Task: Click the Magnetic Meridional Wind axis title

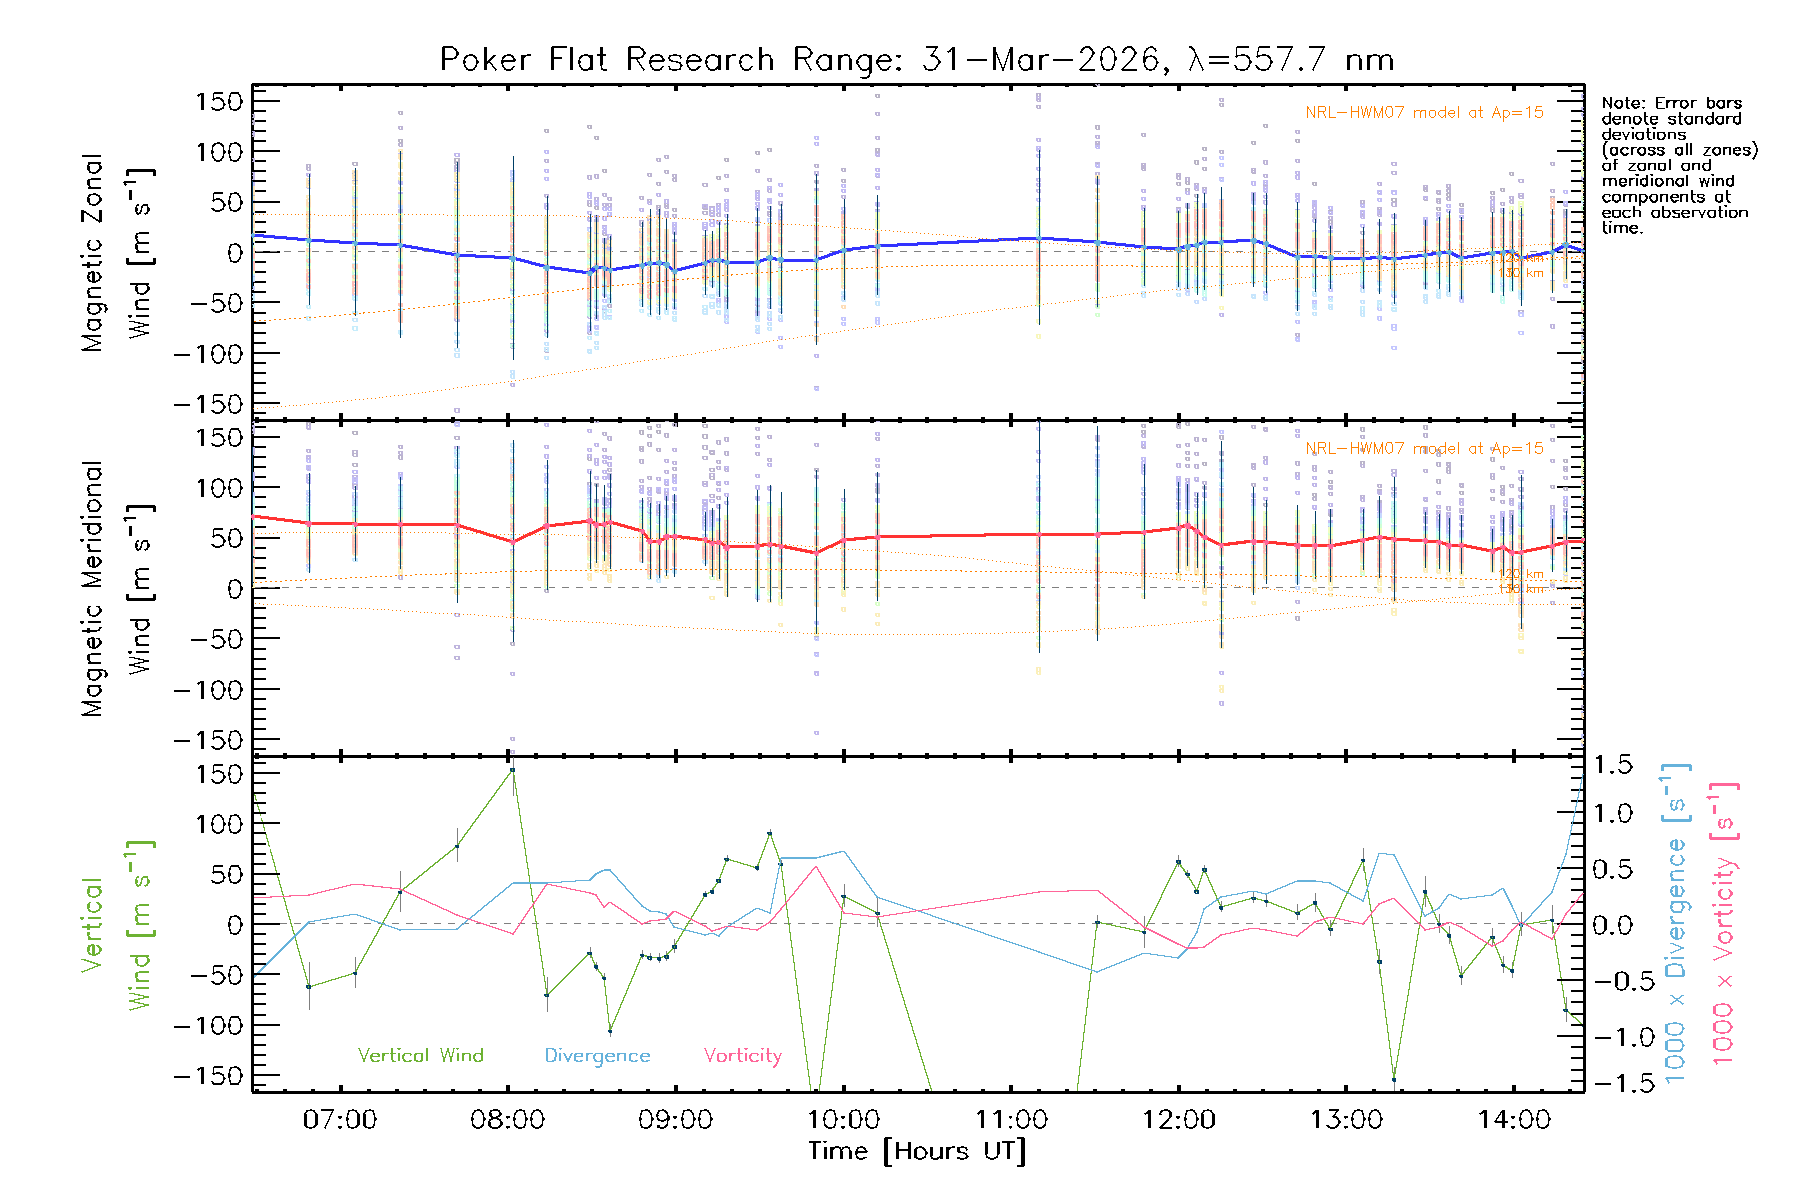Action: click(117, 588)
